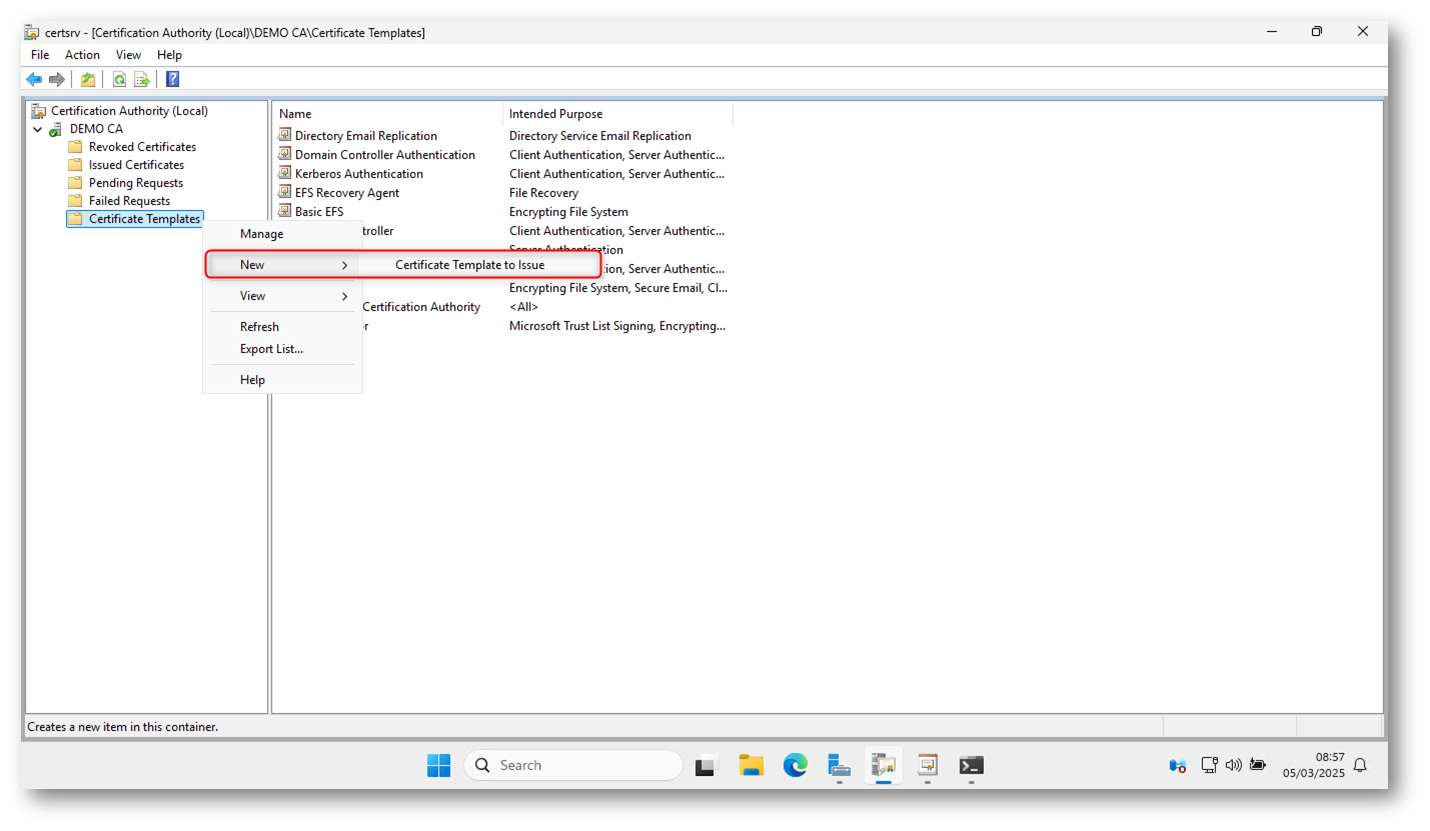The image size is (1430, 831).
Task: Open Task View from the taskbar
Action: (x=707, y=765)
